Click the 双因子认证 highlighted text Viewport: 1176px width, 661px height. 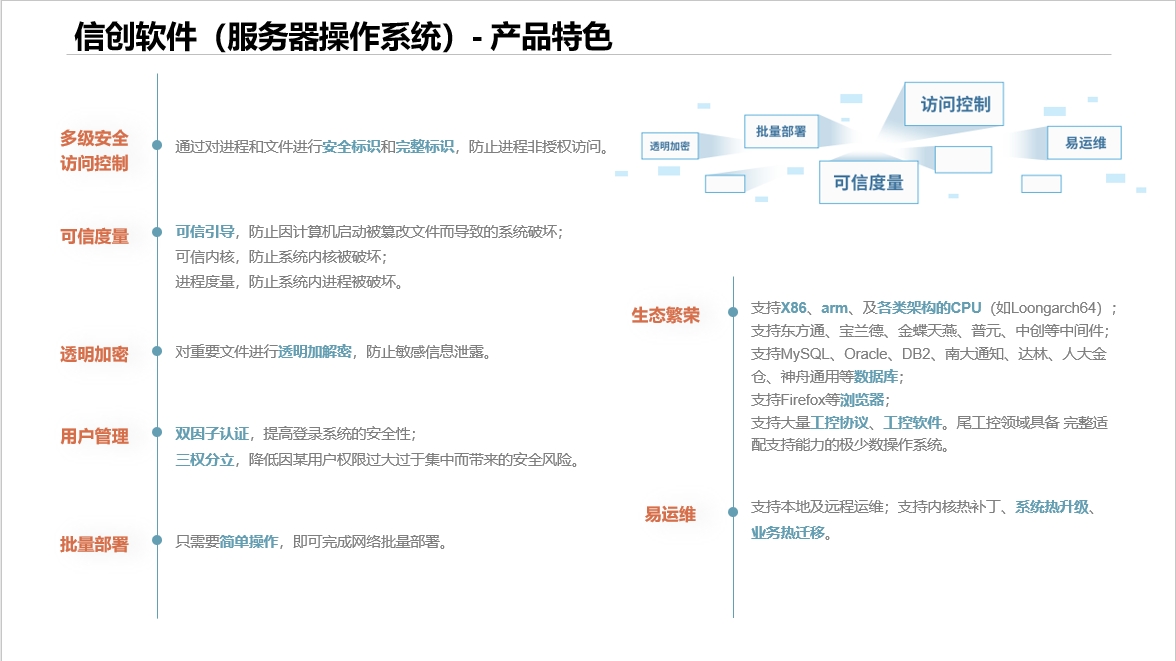(212, 433)
